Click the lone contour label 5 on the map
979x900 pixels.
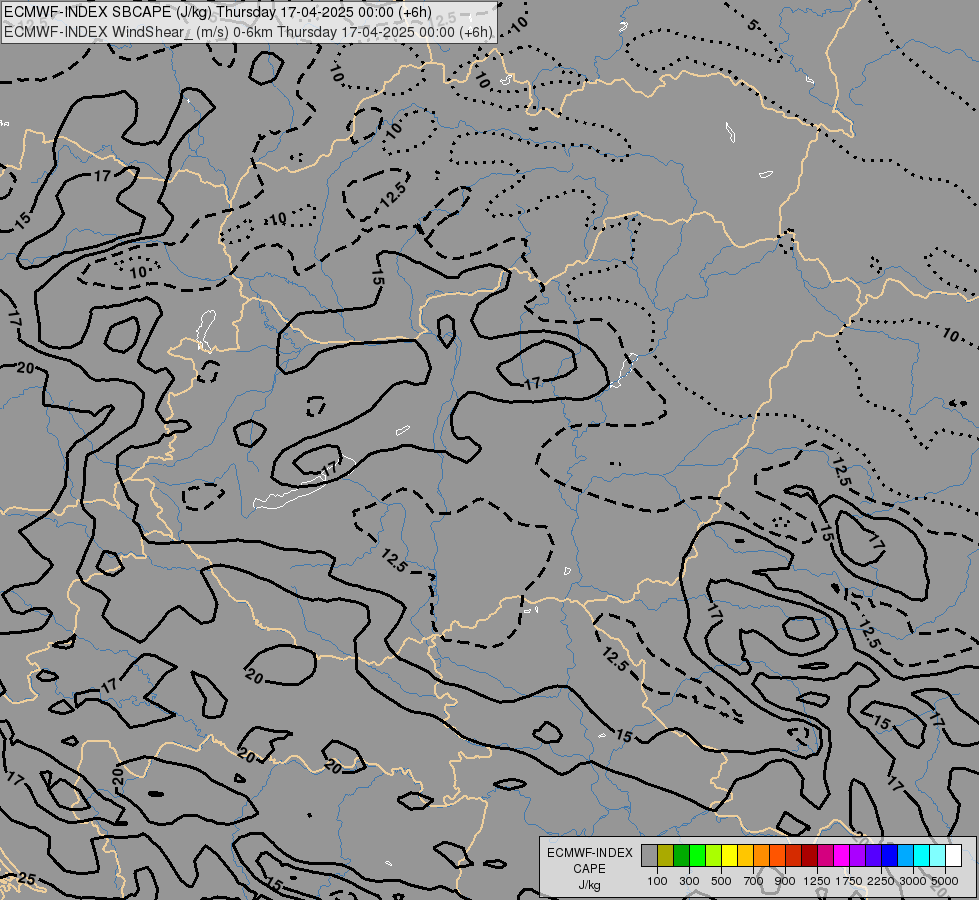pyautogui.click(x=753, y=25)
